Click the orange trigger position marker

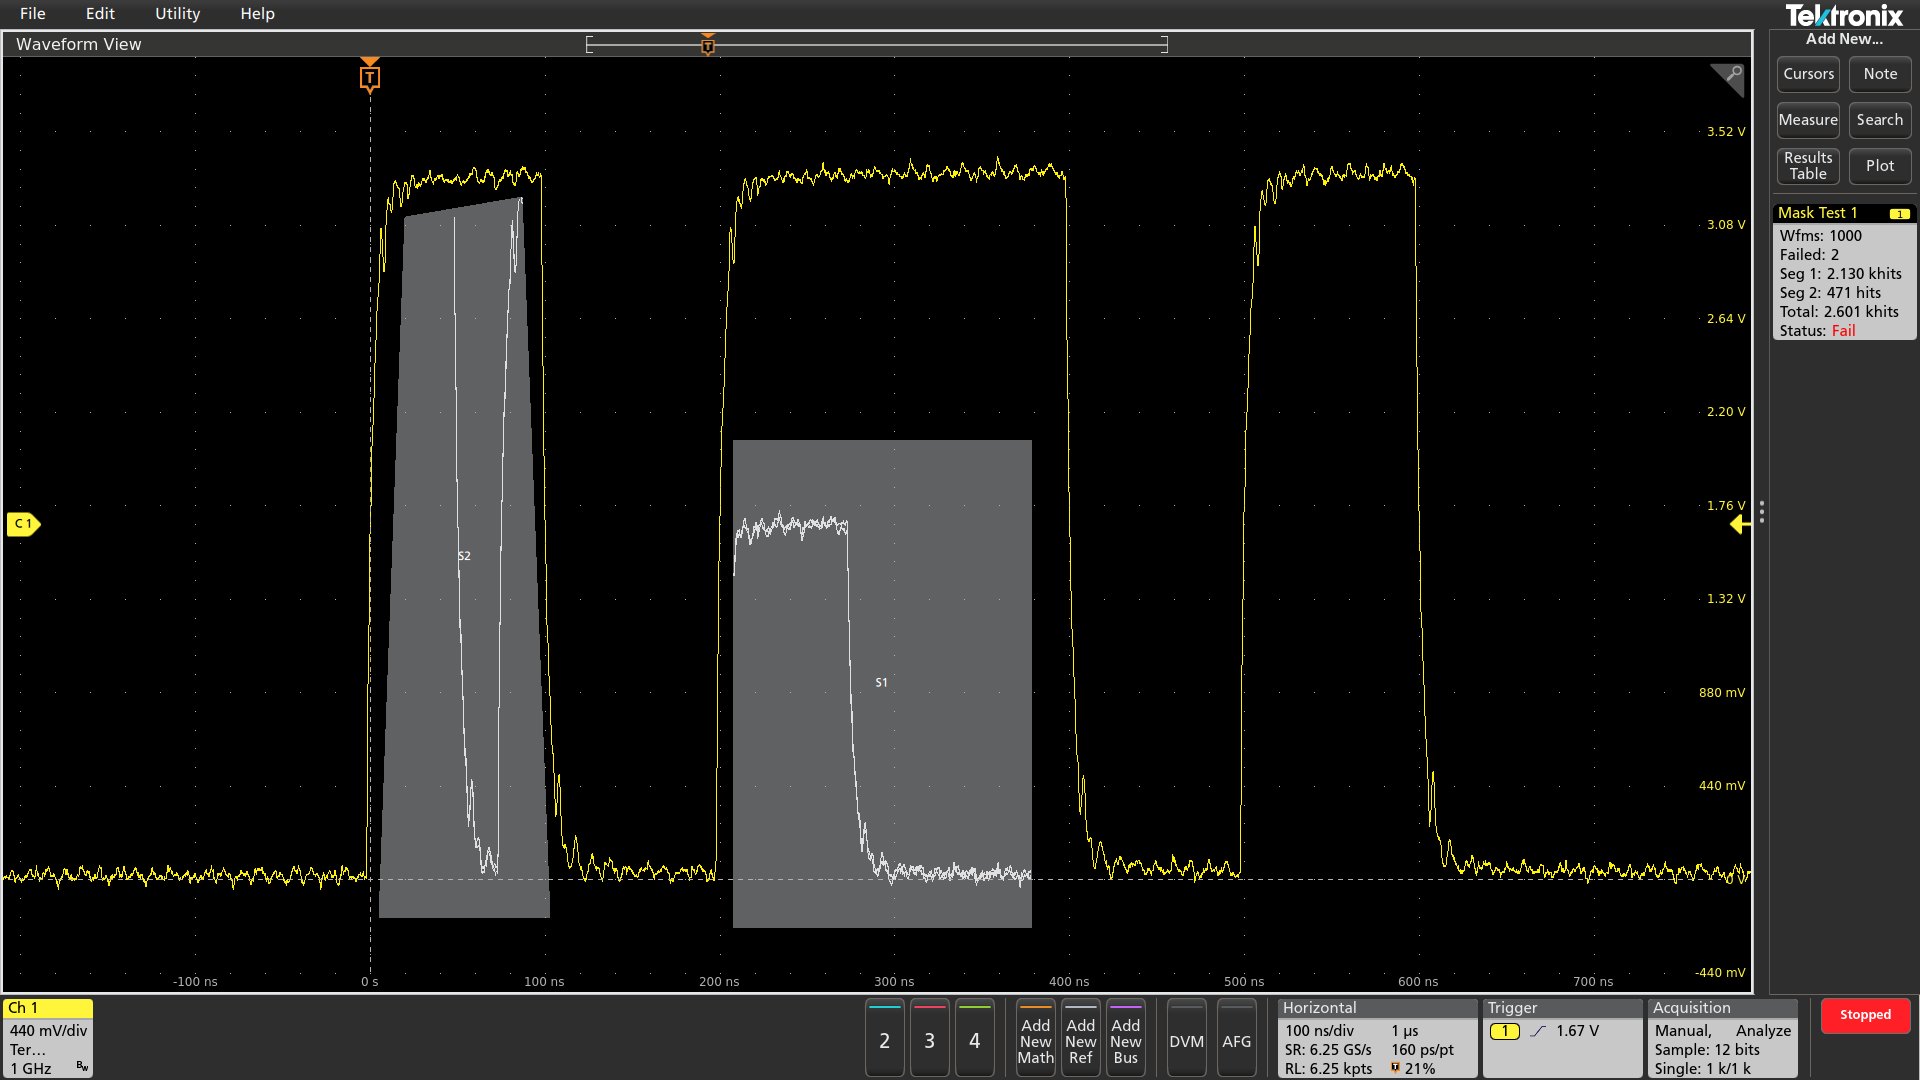point(370,77)
